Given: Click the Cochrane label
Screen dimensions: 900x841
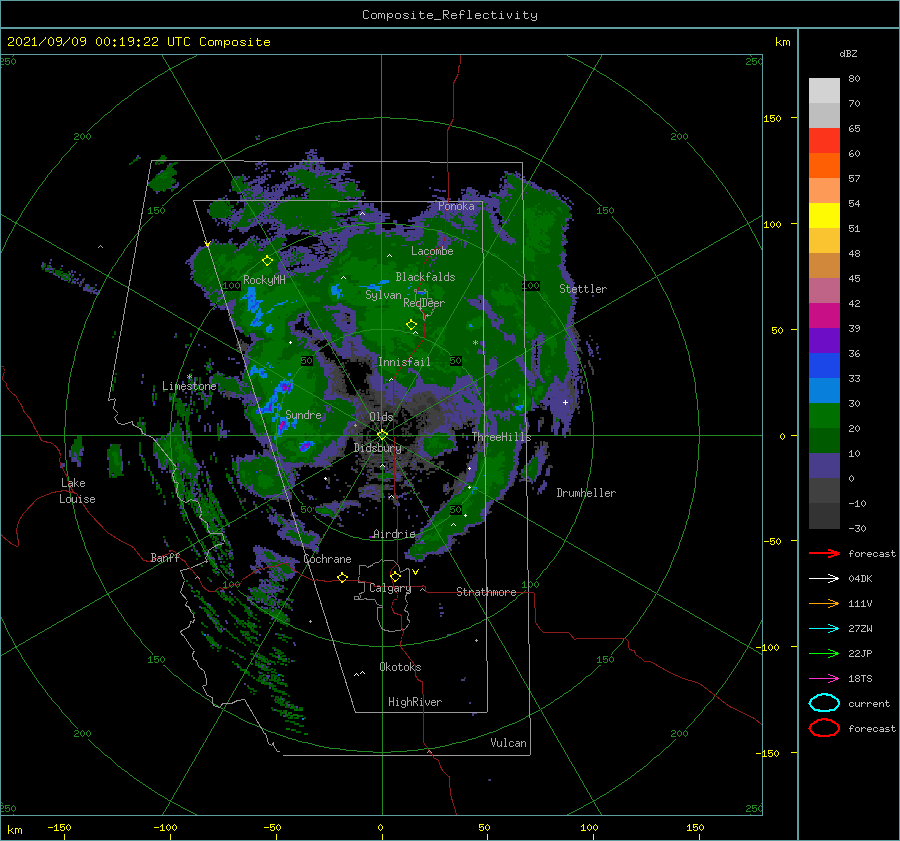Looking at the screenshot, I should tap(327, 559).
